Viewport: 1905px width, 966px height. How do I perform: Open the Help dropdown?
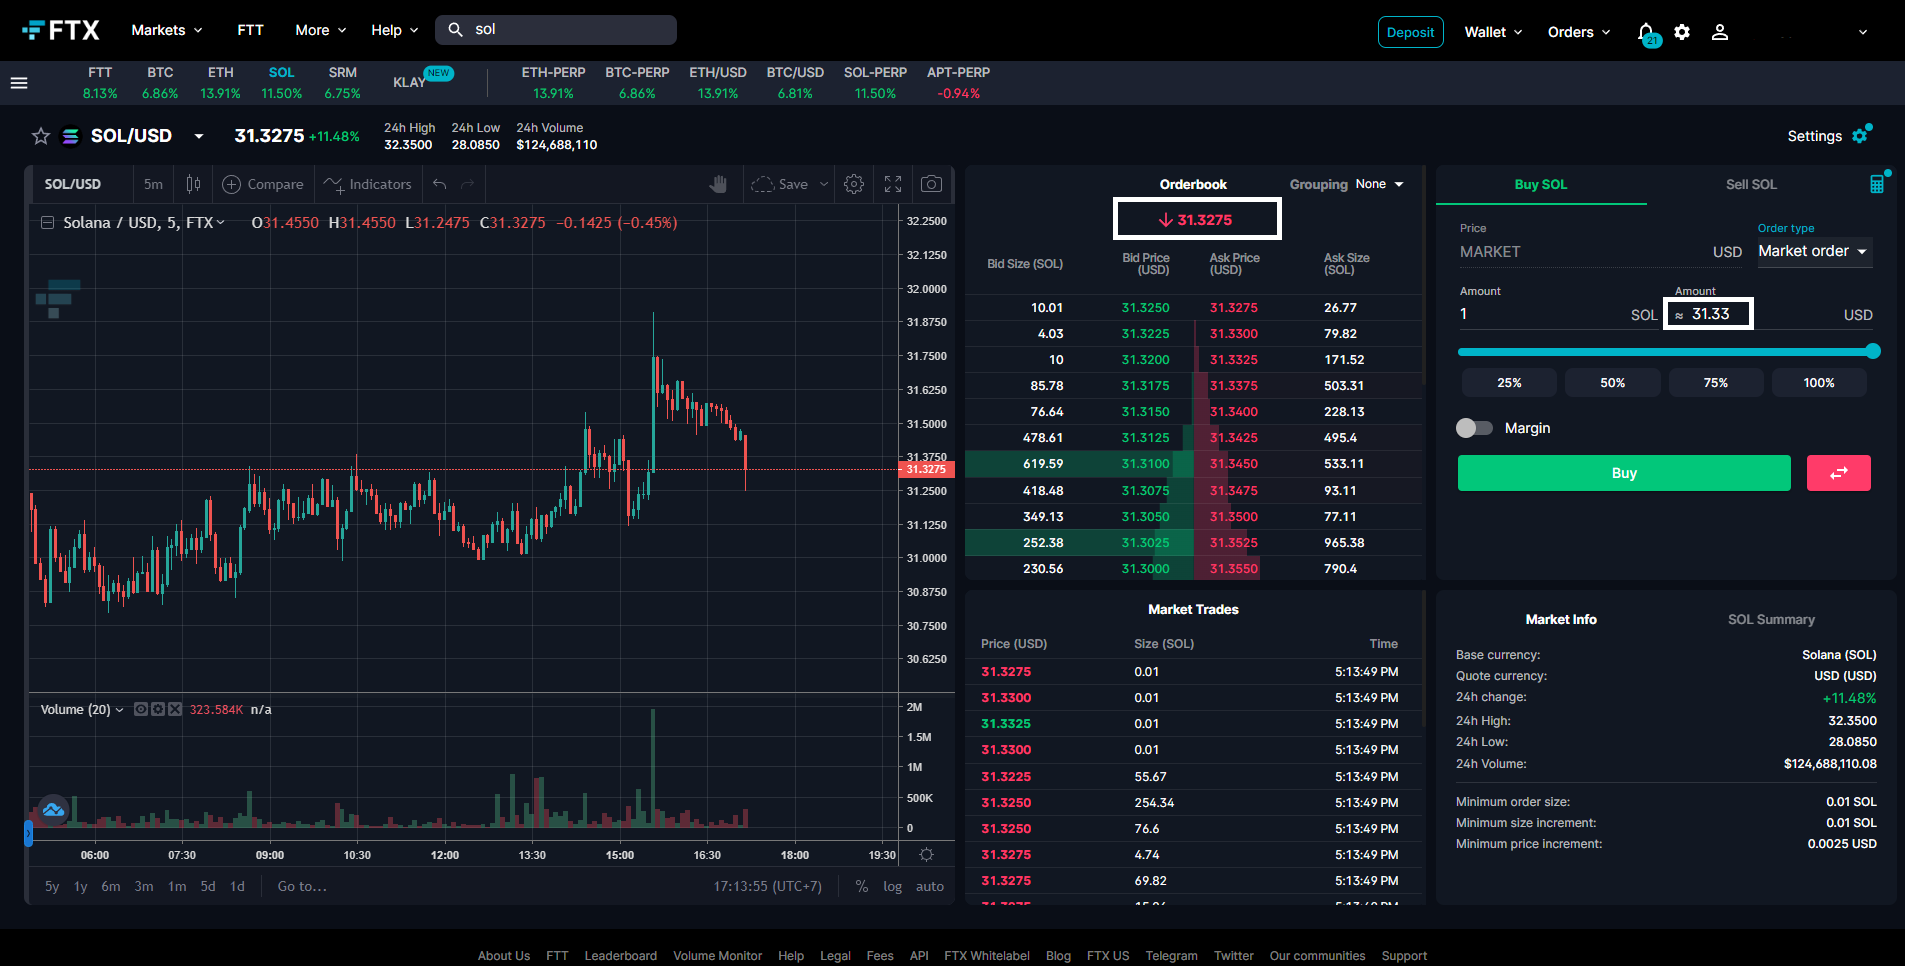click(395, 30)
